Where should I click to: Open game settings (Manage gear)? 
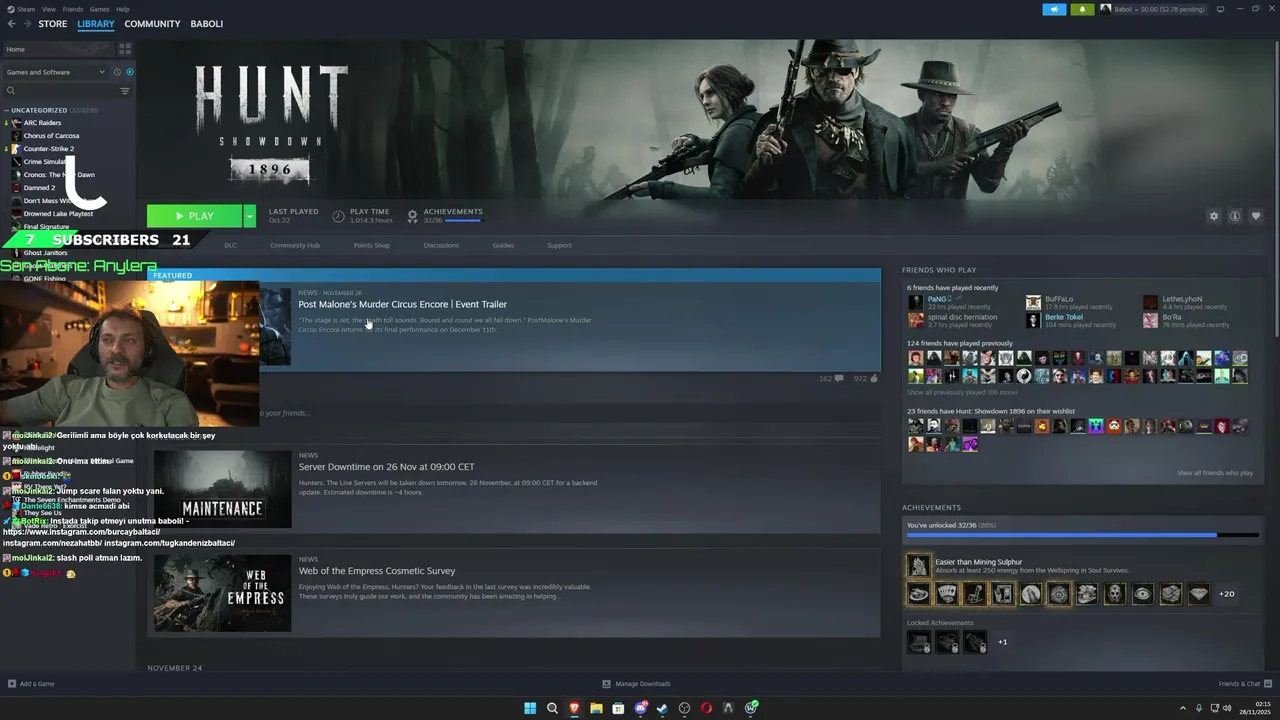coord(1214,216)
